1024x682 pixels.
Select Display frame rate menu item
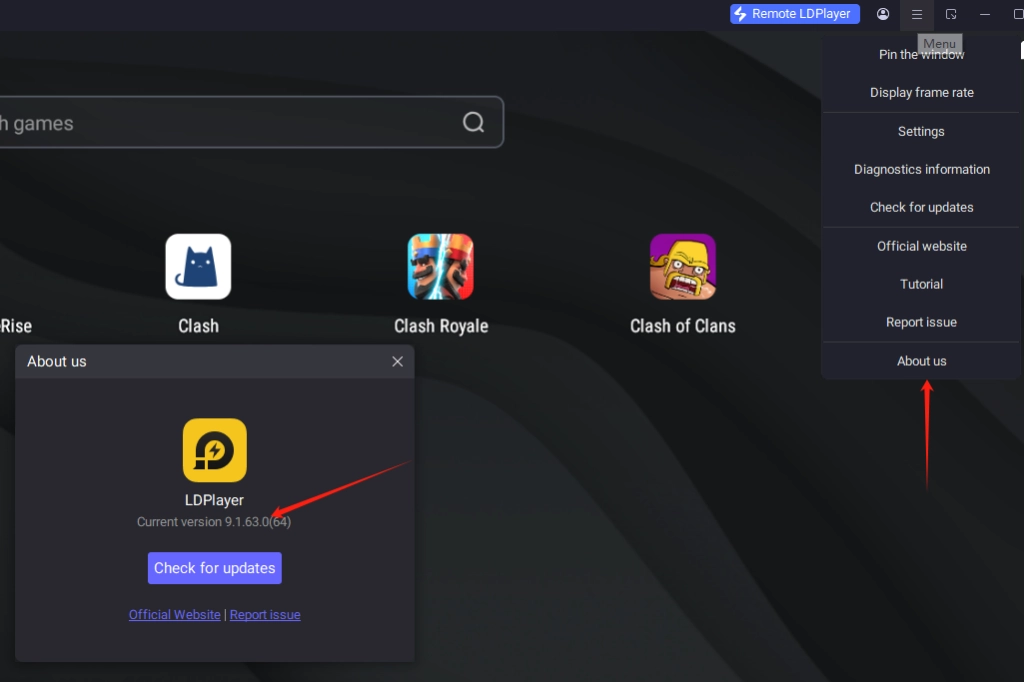[921, 93]
